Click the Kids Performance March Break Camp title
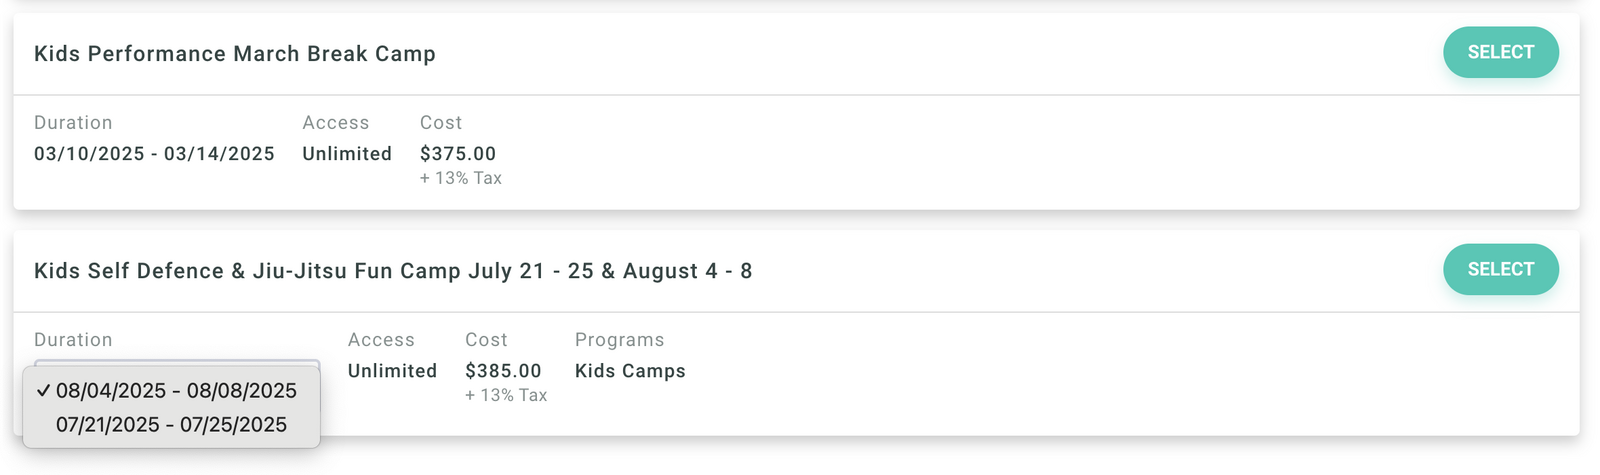This screenshot has height=475, width=1600. (x=235, y=54)
